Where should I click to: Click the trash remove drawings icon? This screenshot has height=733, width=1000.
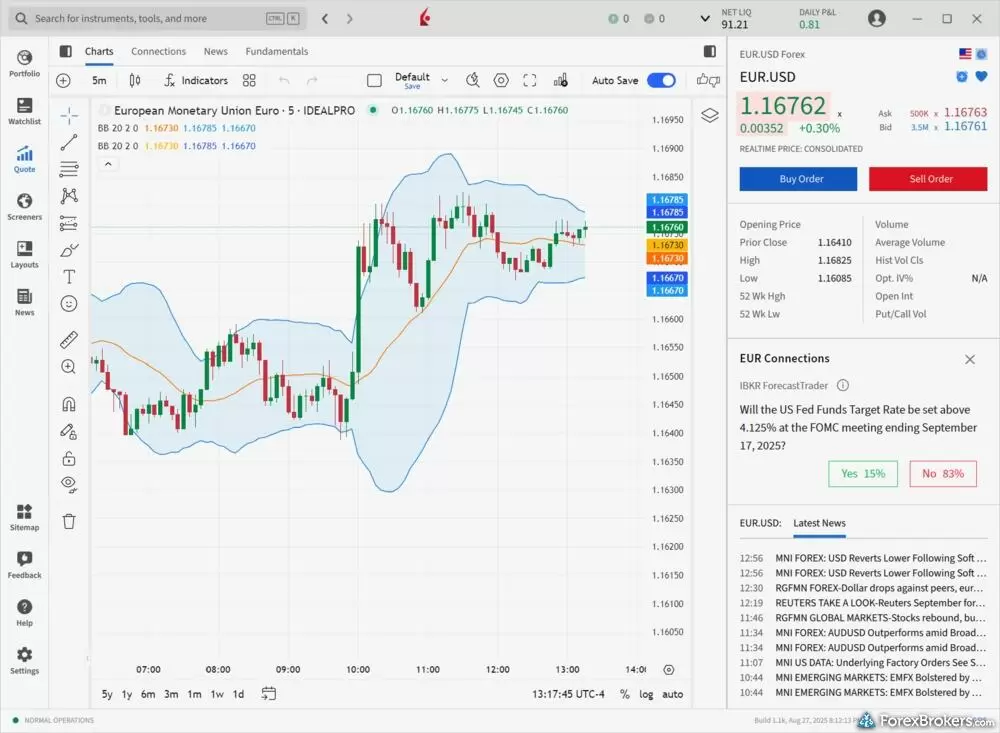69,521
